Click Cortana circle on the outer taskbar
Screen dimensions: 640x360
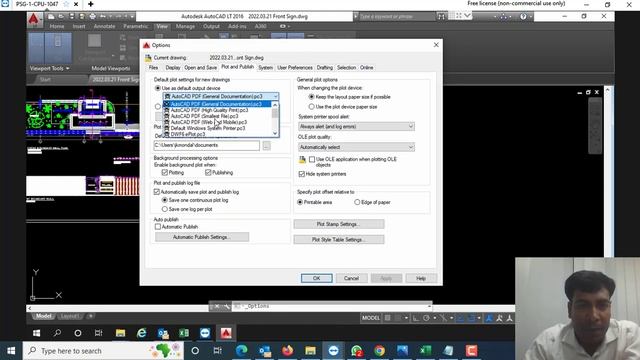[x=195, y=351]
